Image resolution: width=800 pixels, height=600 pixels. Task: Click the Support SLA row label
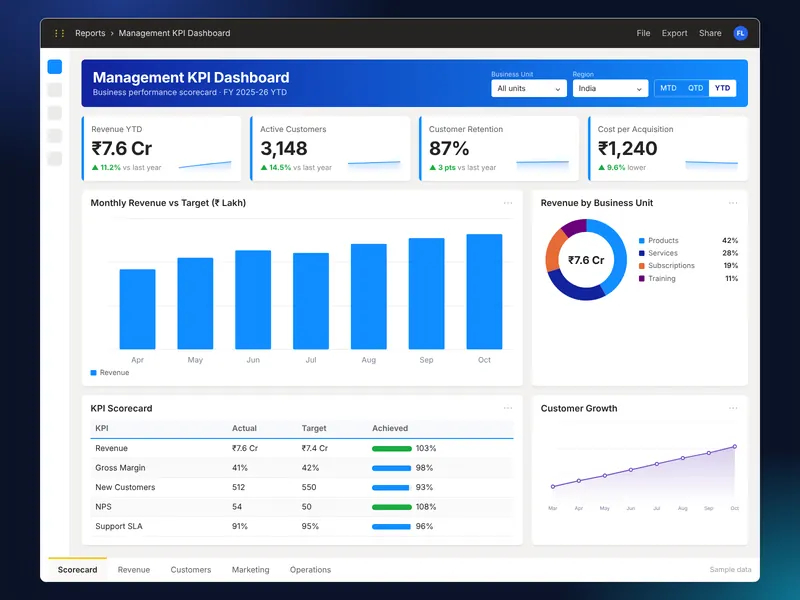119,526
